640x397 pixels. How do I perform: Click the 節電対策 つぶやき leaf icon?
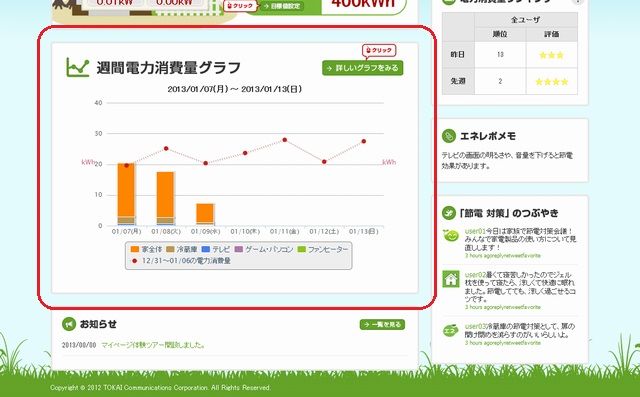tap(449, 213)
